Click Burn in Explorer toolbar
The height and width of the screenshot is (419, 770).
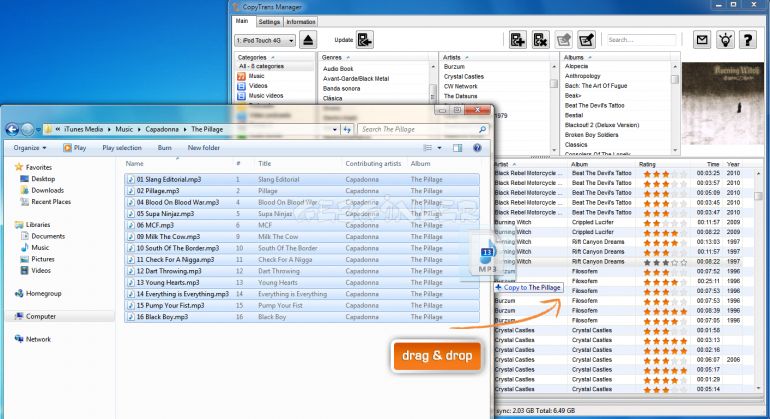[x=165, y=148]
